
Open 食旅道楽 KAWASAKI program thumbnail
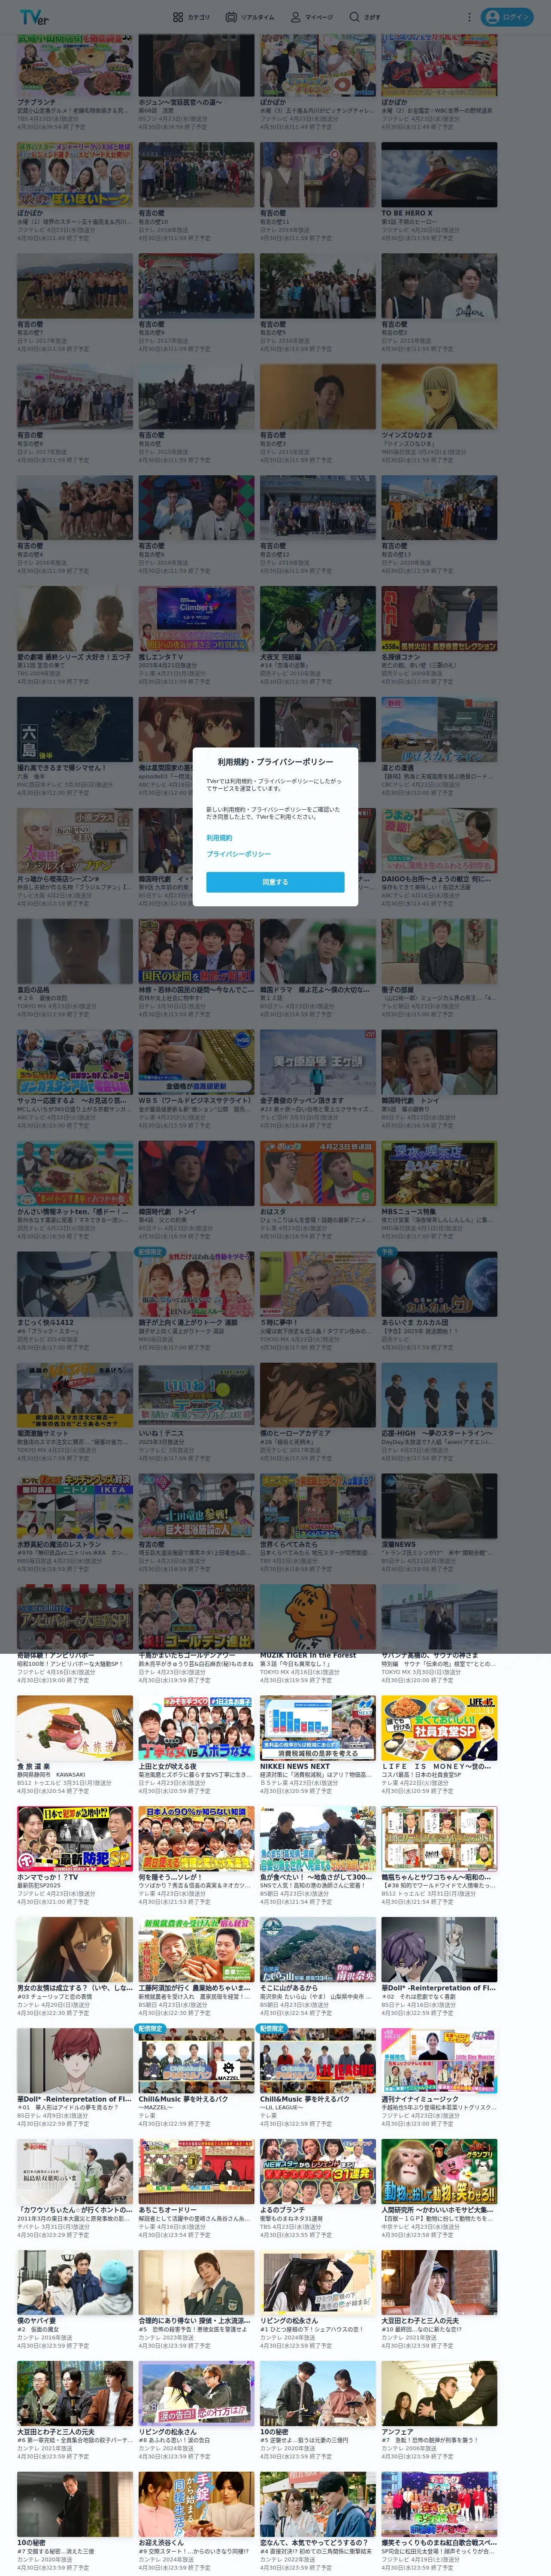(x=75, y=1727)
